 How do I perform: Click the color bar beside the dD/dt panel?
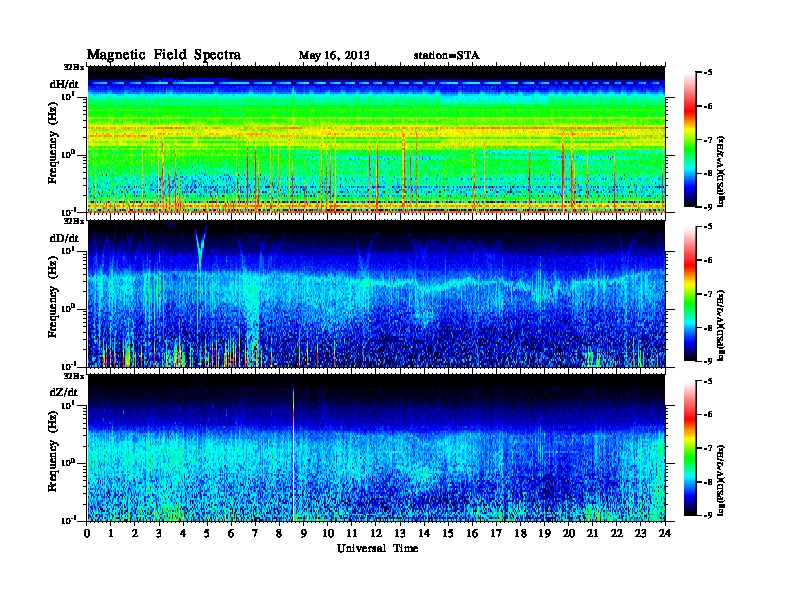pos(690,294)
